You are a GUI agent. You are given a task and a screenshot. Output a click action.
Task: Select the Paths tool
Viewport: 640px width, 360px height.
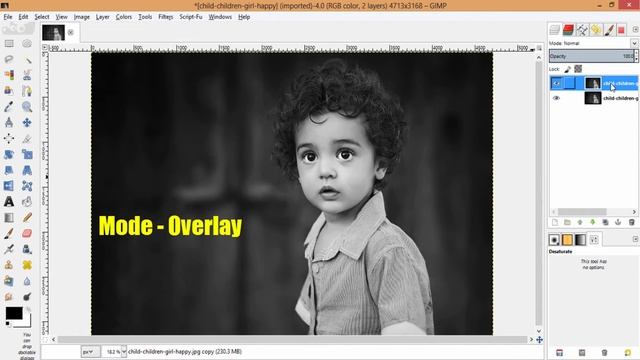27,91
